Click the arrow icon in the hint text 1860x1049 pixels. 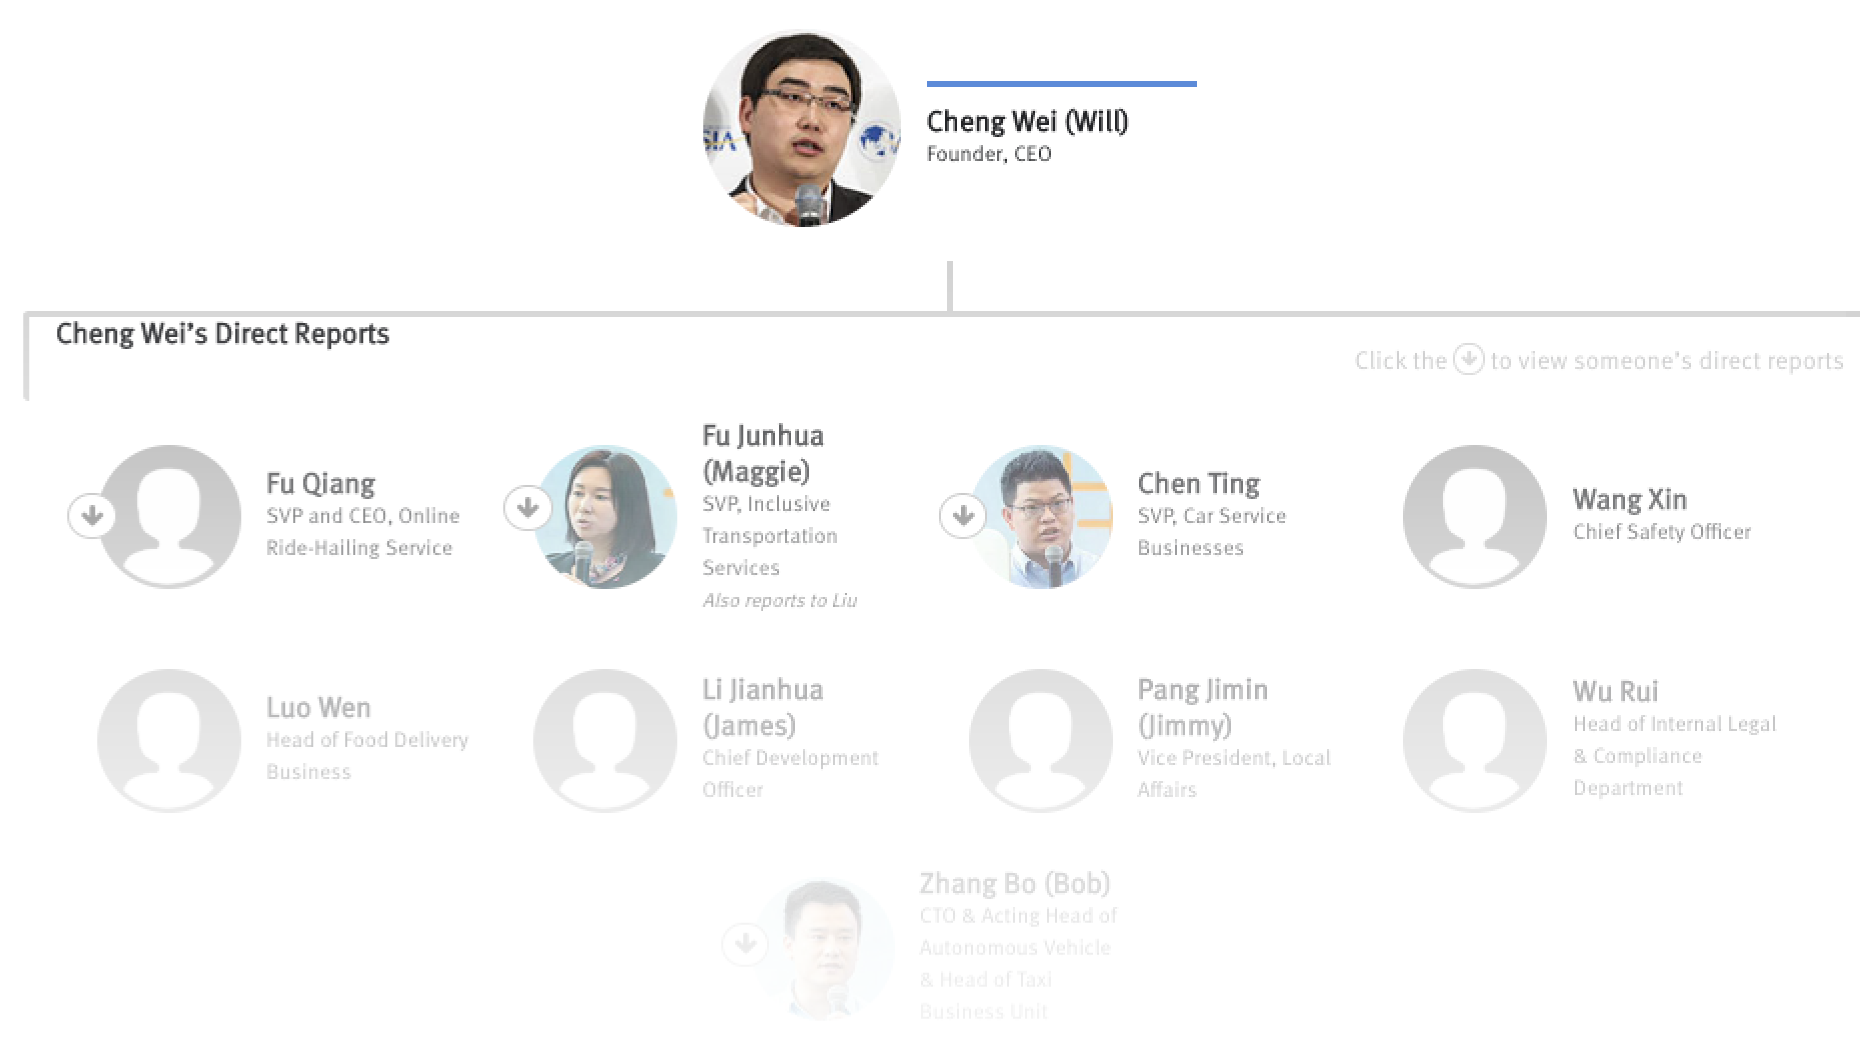[1468, 359]
